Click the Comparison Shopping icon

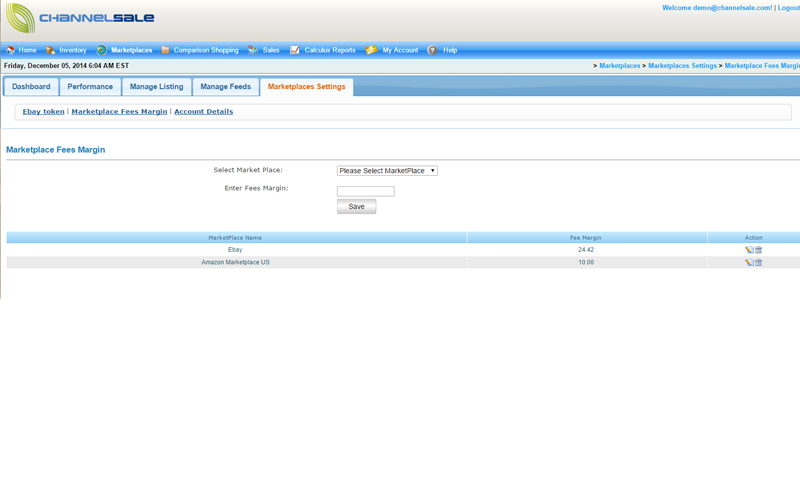point(165,50)
